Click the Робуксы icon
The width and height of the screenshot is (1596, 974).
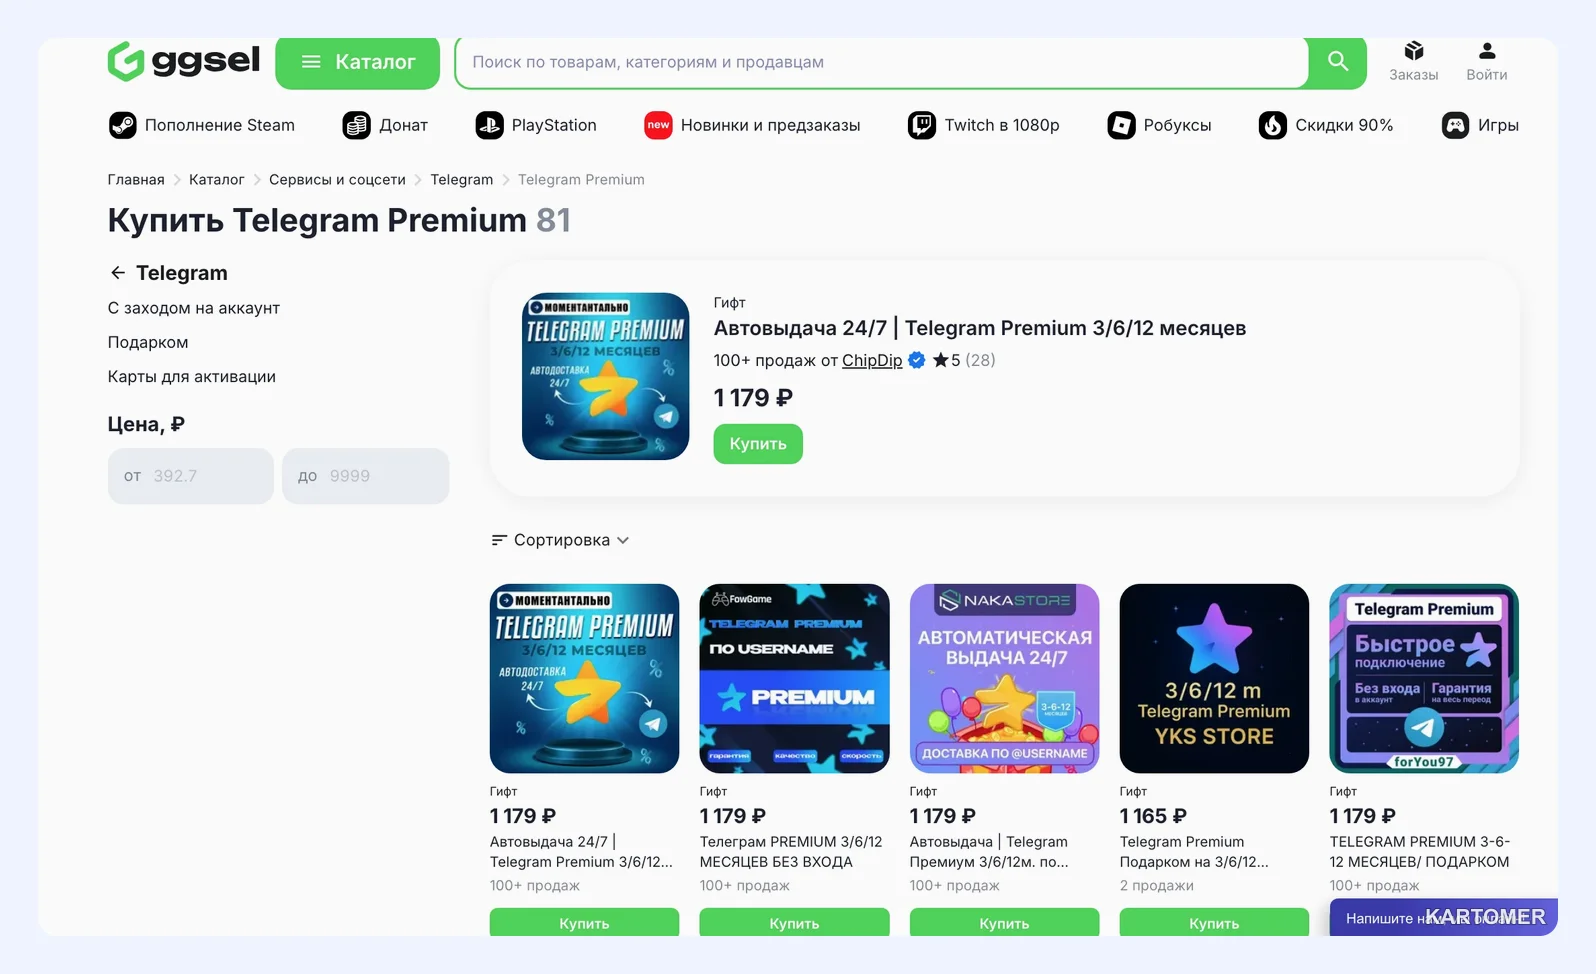point(1121,125)
